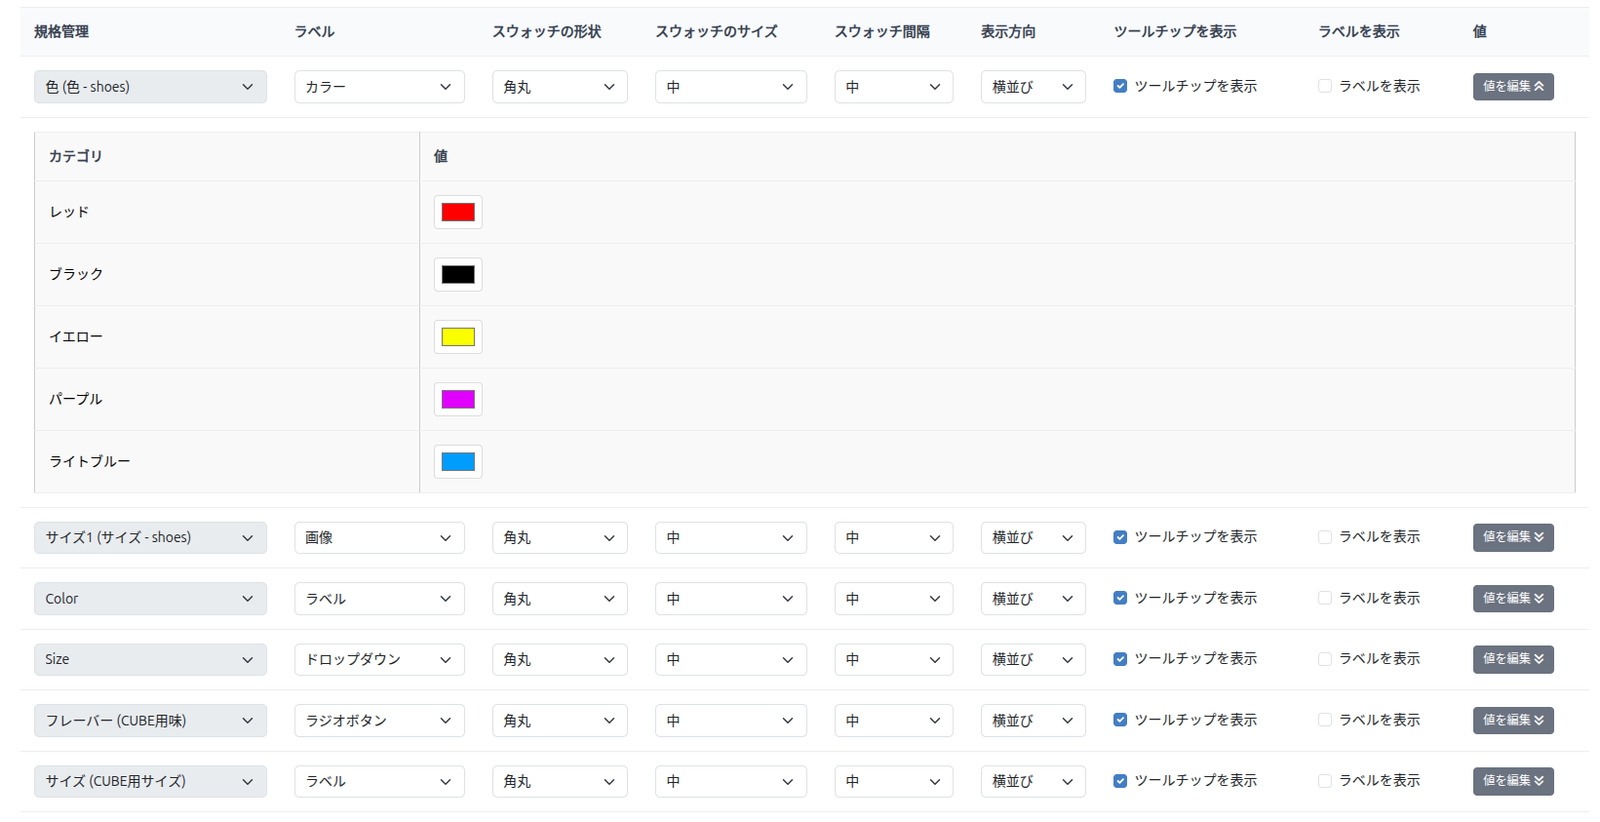Toggle ツールチップを表示 in フレーバー row
The image size is (1600, 822).
coord(1120,720)
